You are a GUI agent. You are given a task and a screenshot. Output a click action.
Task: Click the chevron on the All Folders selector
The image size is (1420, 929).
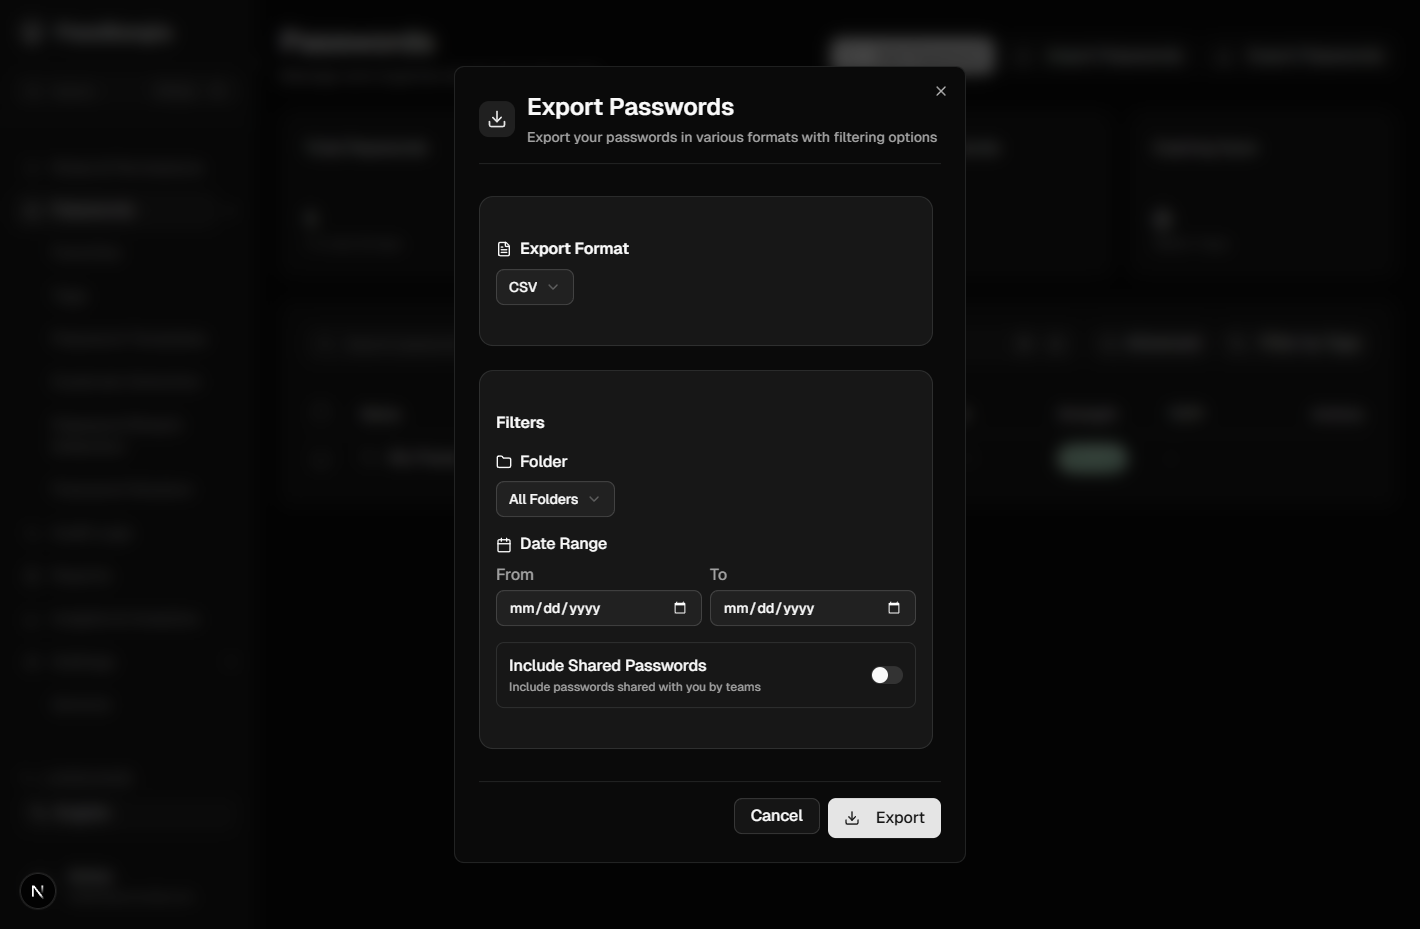coord(595,499)
